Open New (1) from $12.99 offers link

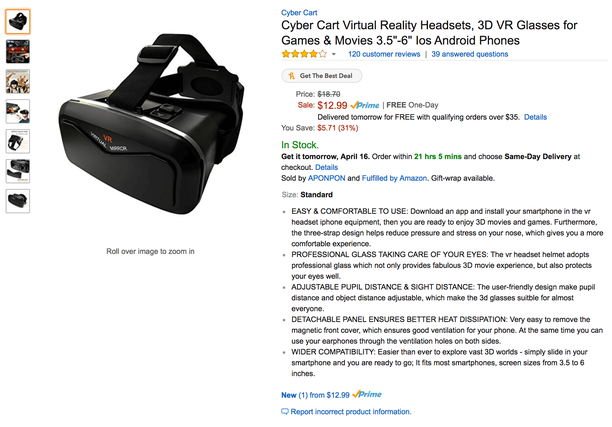pyautogui.click(x=315, y=395)
